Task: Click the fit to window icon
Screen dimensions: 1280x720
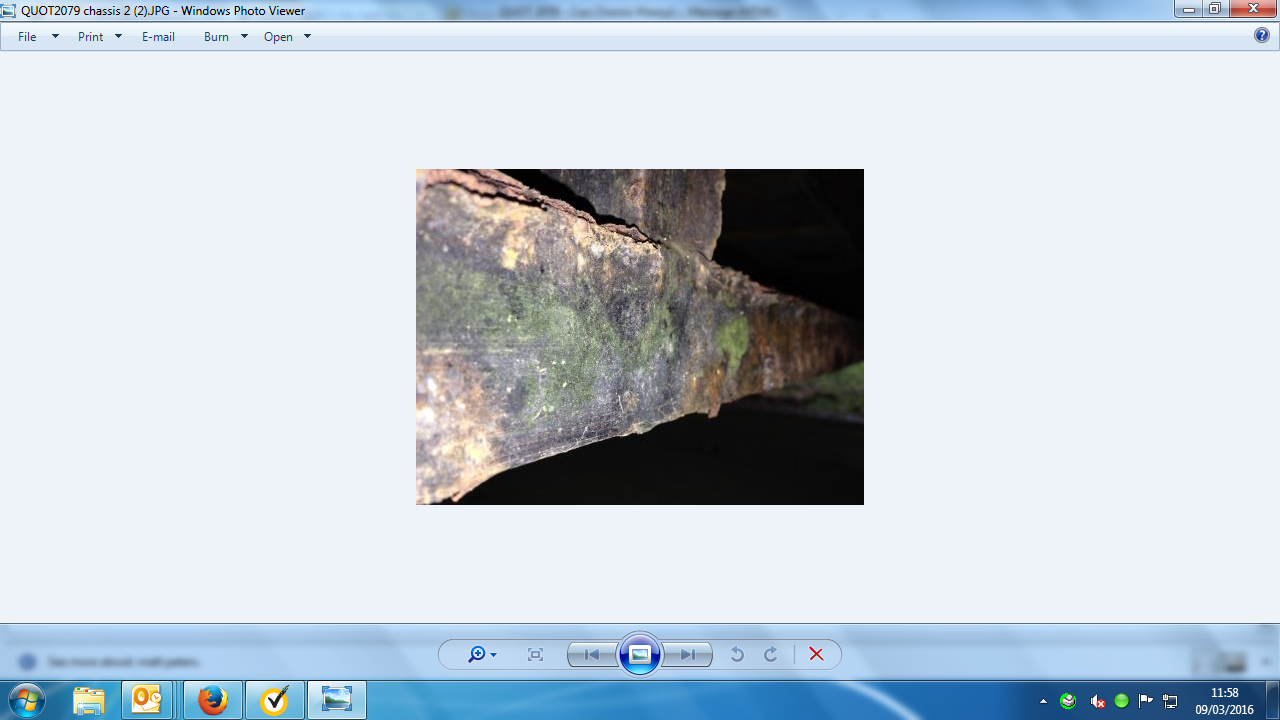Action: (x=535, y=654)
